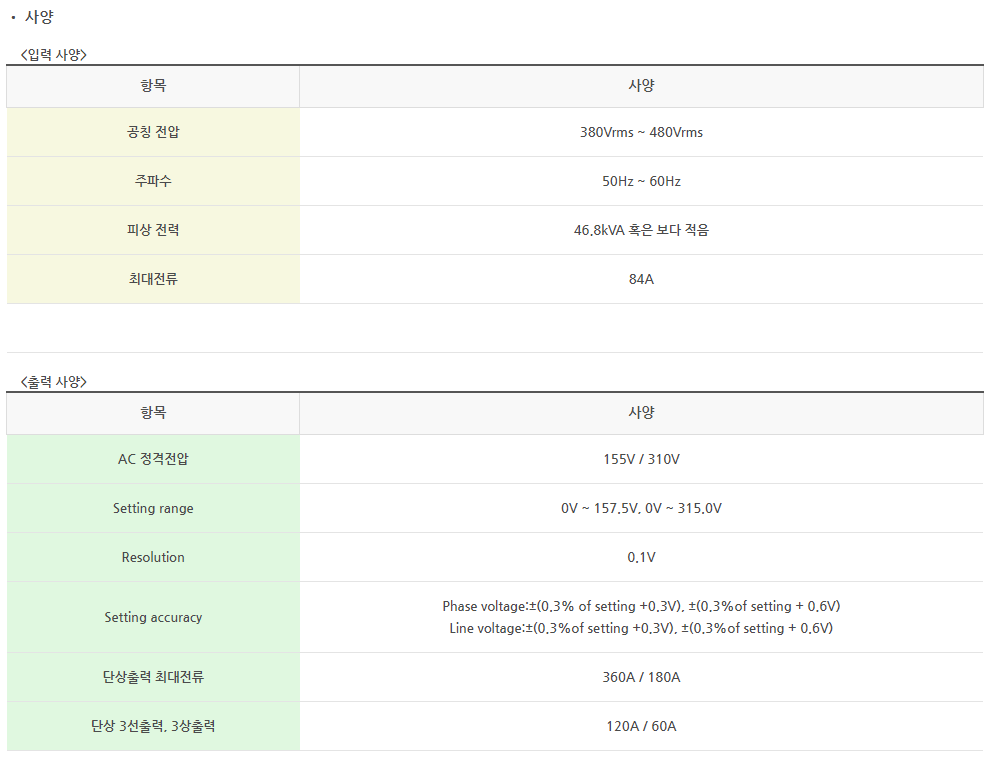This screenshot has height=767, width=989.
Task: Click the 50Hz ~ 60Hz value
Action: (641, 182)
